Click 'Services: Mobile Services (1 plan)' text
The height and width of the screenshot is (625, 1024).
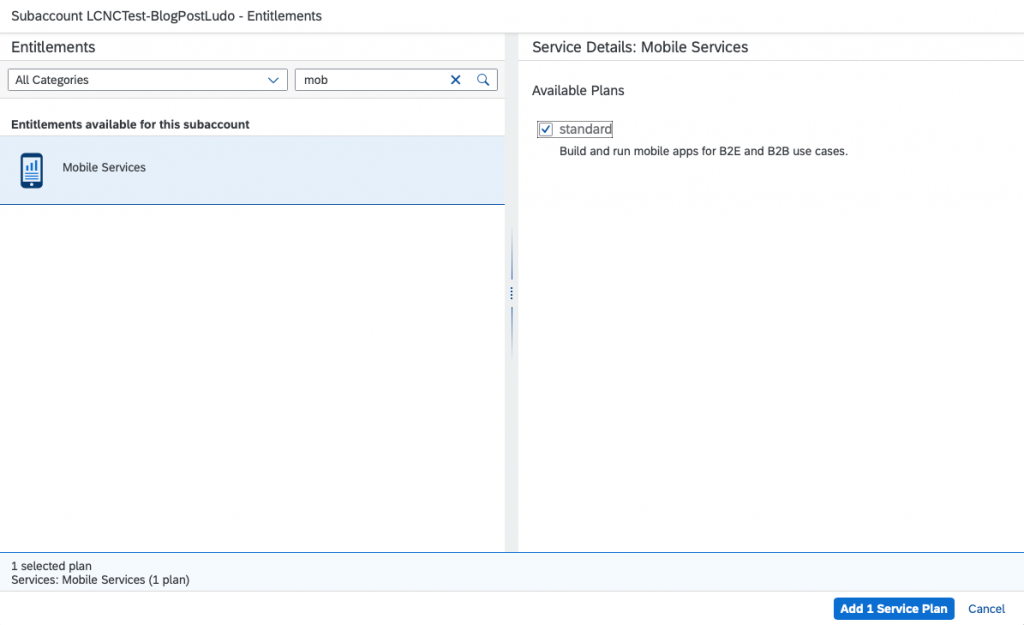pos(101,580)
